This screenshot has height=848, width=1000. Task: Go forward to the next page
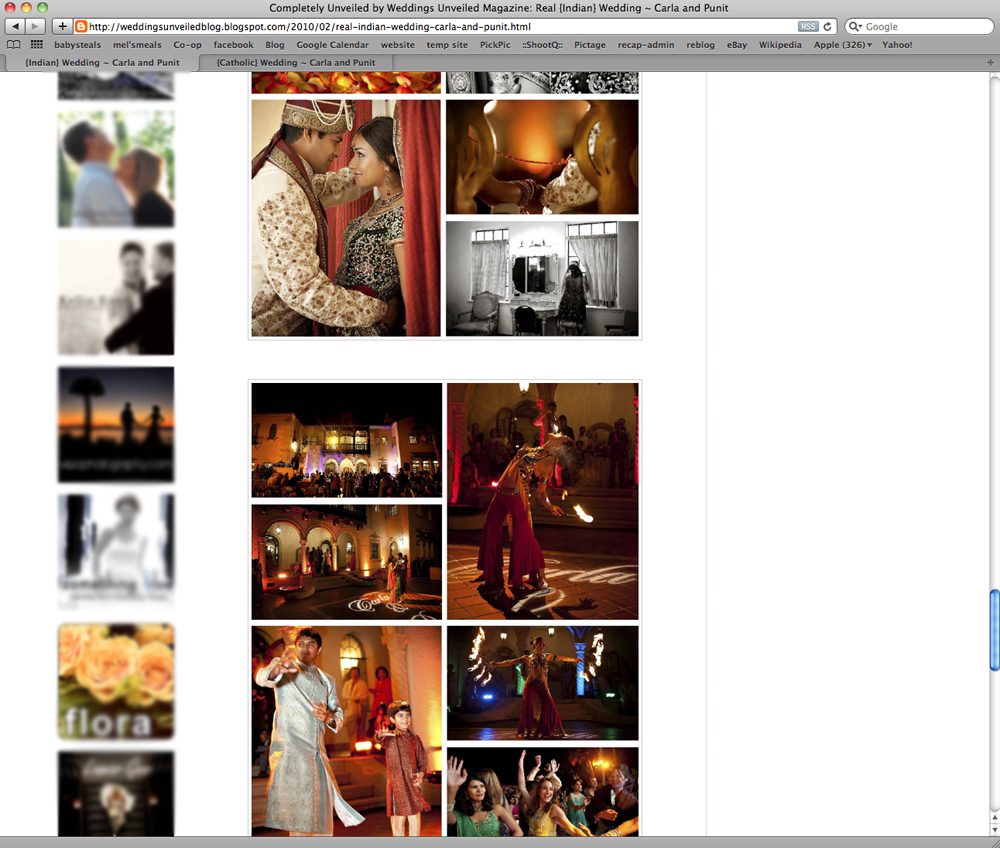click(36, 27)
